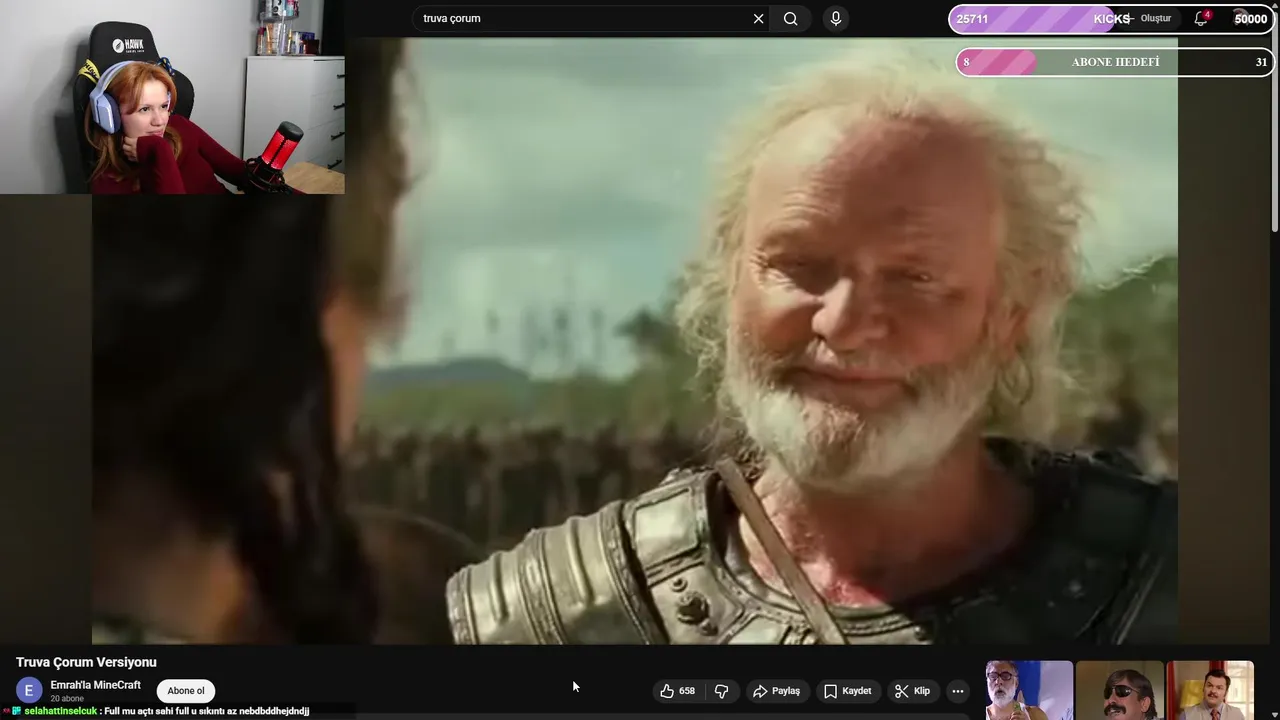Screen dimensions: 1280x720
Task: Open the Emrah'la MineCraft channel name
Action: click(95, 685)
